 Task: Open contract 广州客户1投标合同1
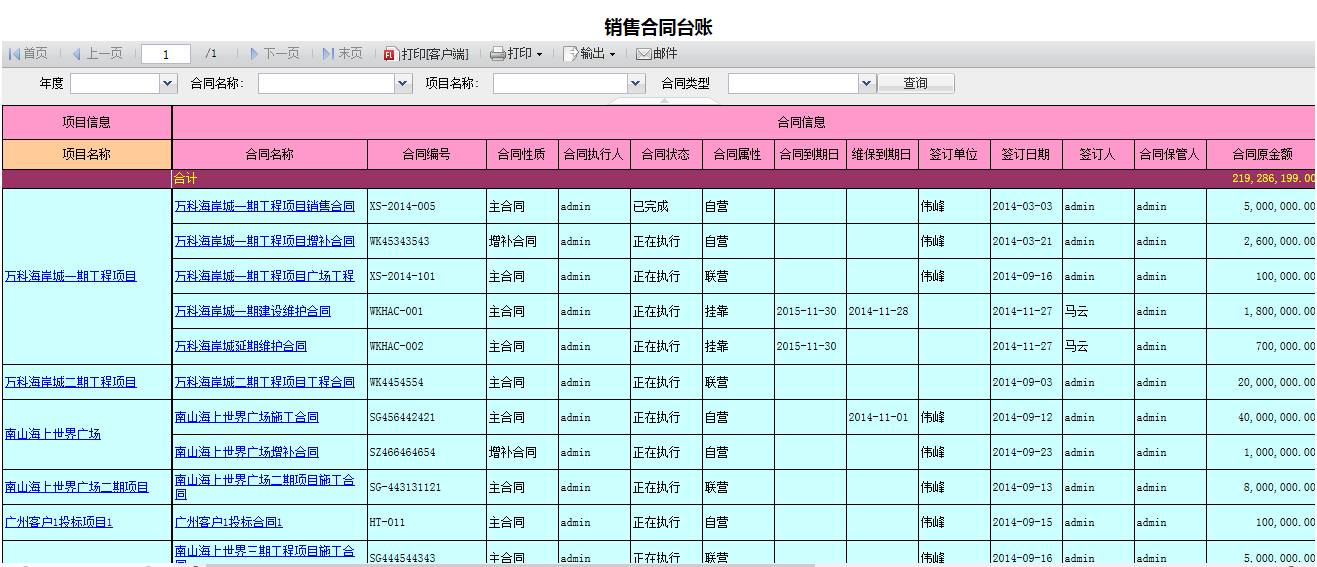pyautogui.click(x=229, y=522)
